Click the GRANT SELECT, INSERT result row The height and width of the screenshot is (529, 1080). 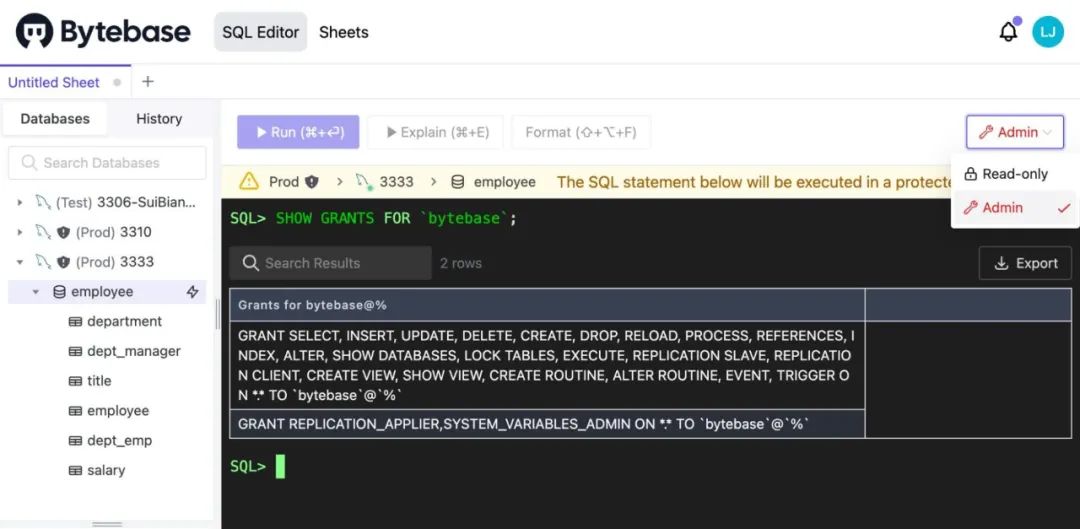point(547,366)
